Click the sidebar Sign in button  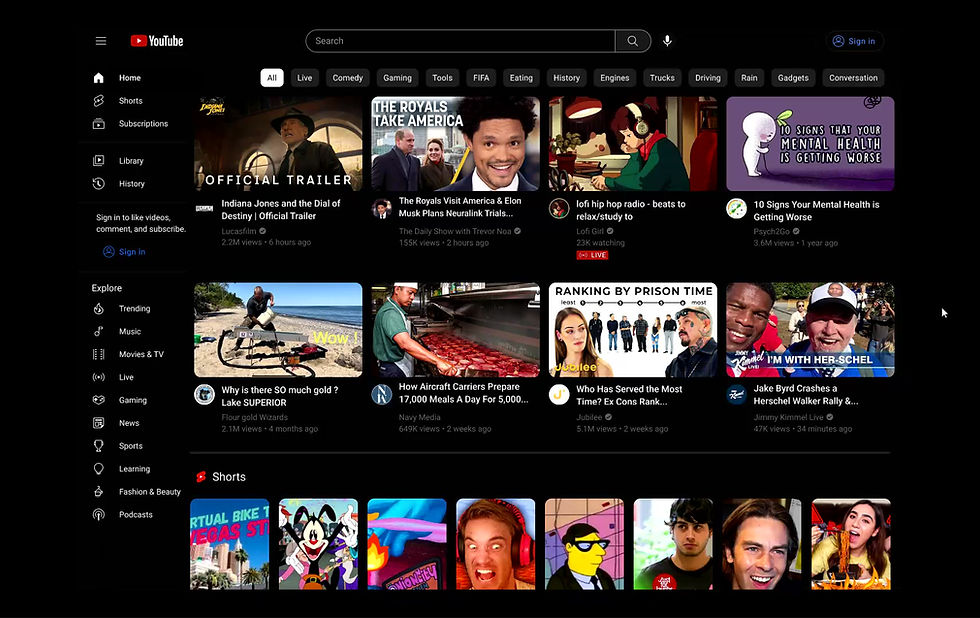(124, 252)
